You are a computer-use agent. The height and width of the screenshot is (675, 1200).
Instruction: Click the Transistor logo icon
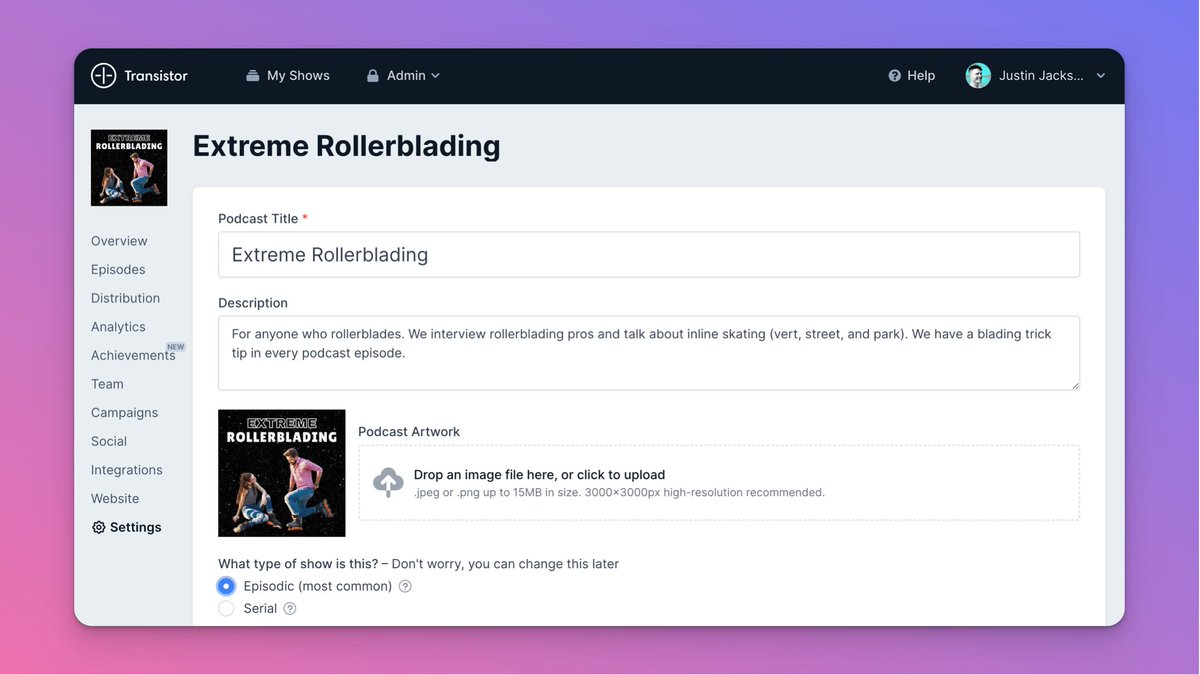tap(104, 76)
